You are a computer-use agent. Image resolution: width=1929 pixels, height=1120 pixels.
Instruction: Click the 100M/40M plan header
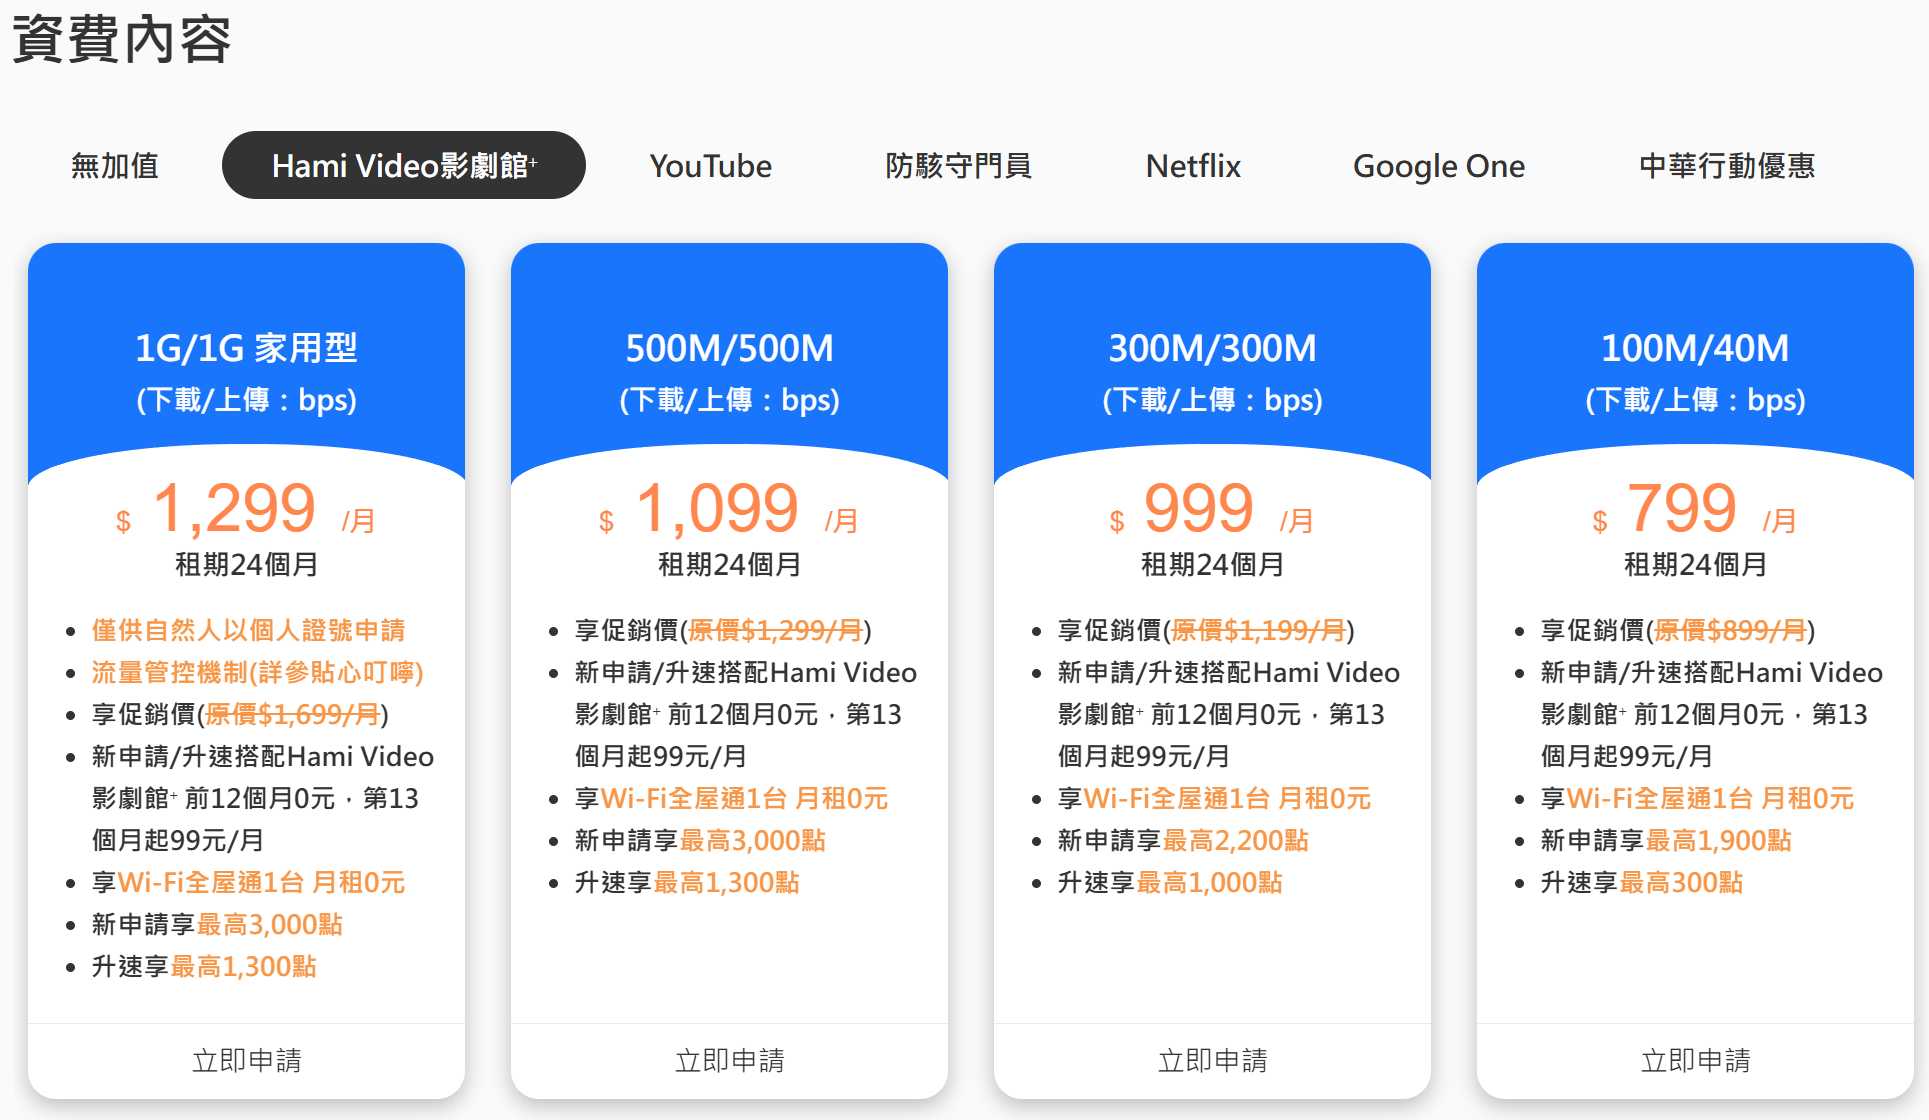pyautogui.click(x=1695, y=349)
